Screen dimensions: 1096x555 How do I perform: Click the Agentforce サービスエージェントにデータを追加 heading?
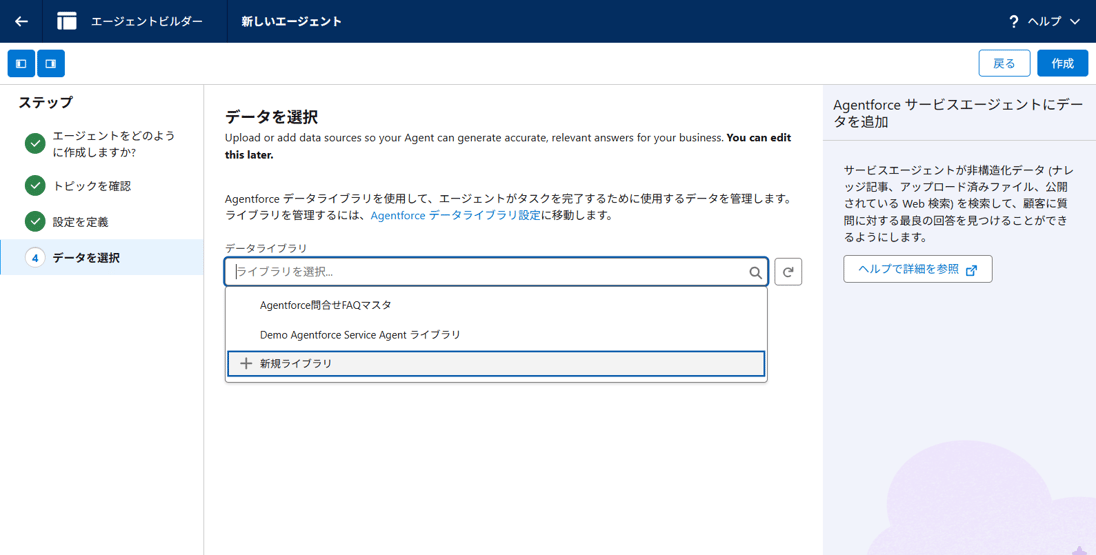(x=958, y=113)
